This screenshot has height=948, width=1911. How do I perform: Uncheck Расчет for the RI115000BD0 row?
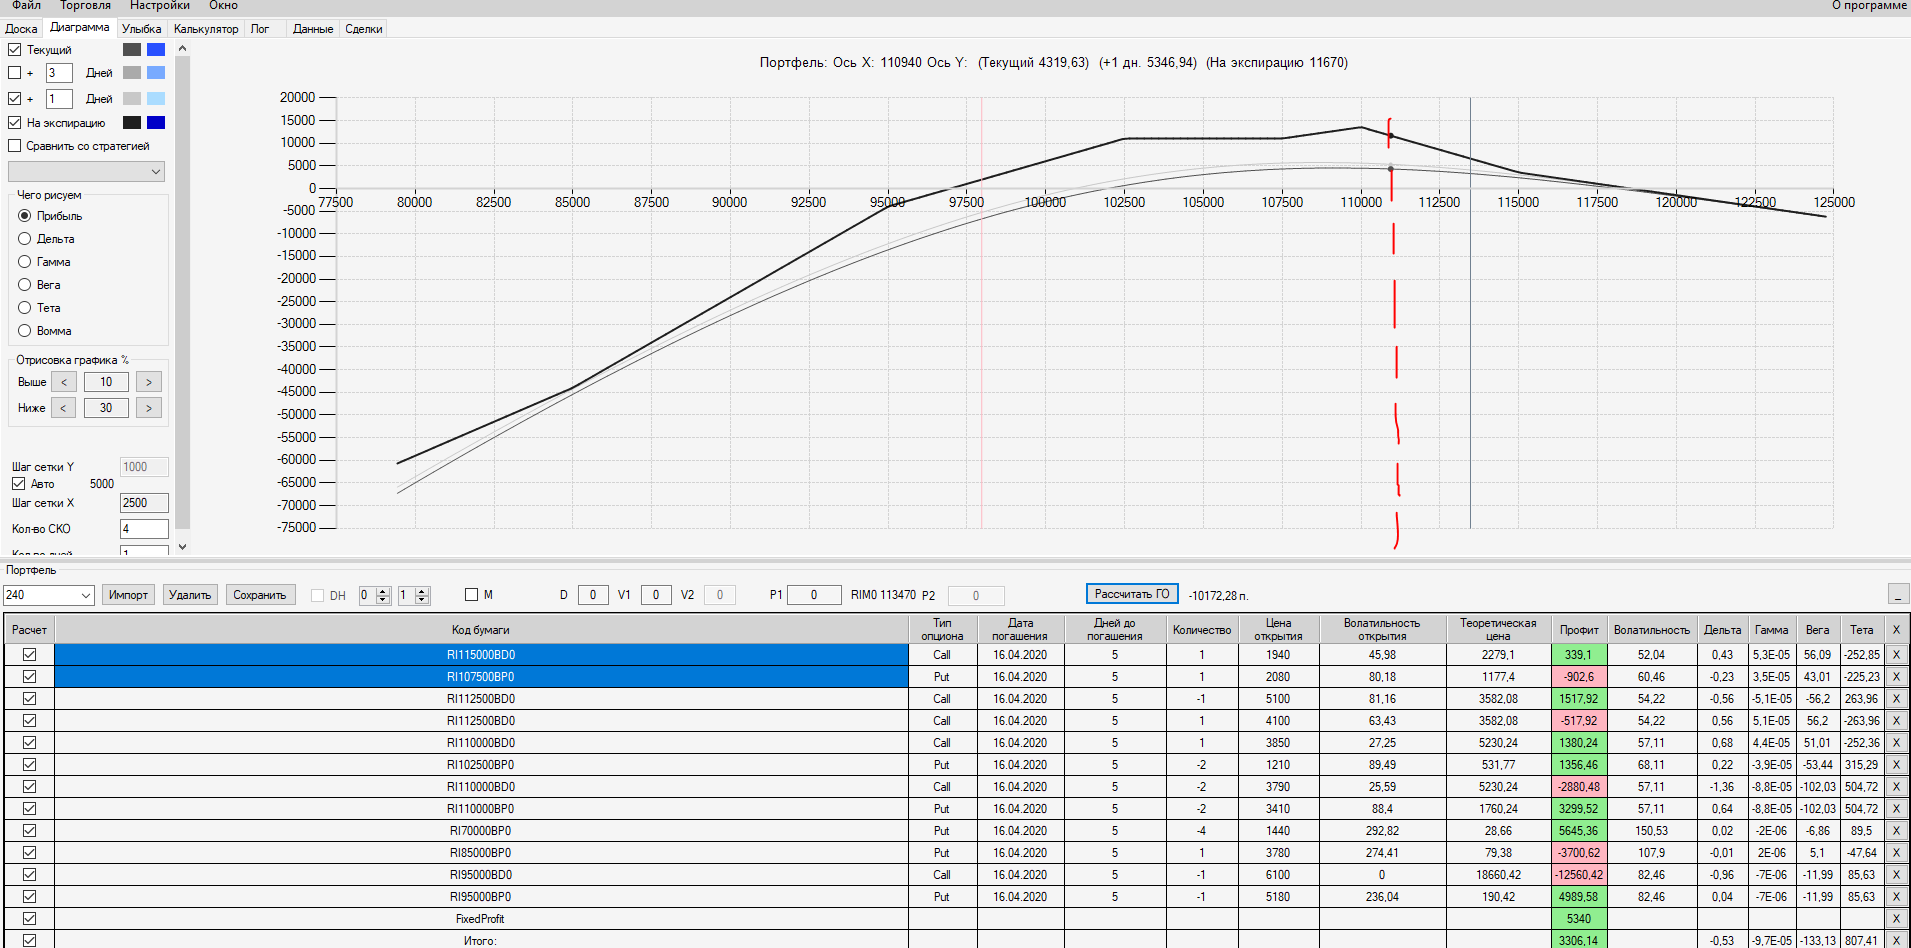click(x=29, y=655)
